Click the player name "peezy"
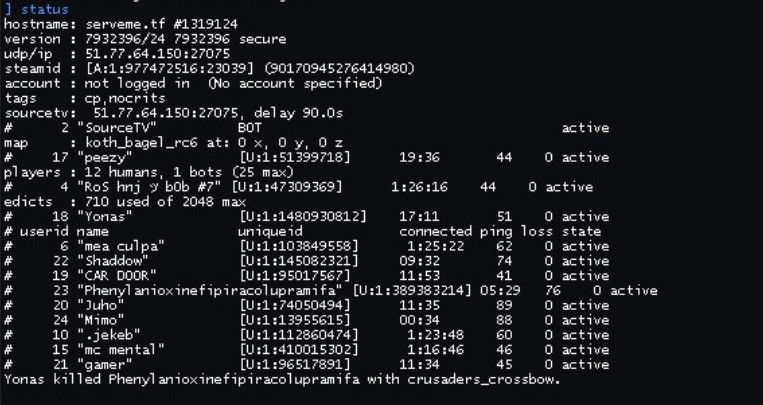 coord(105,158)
